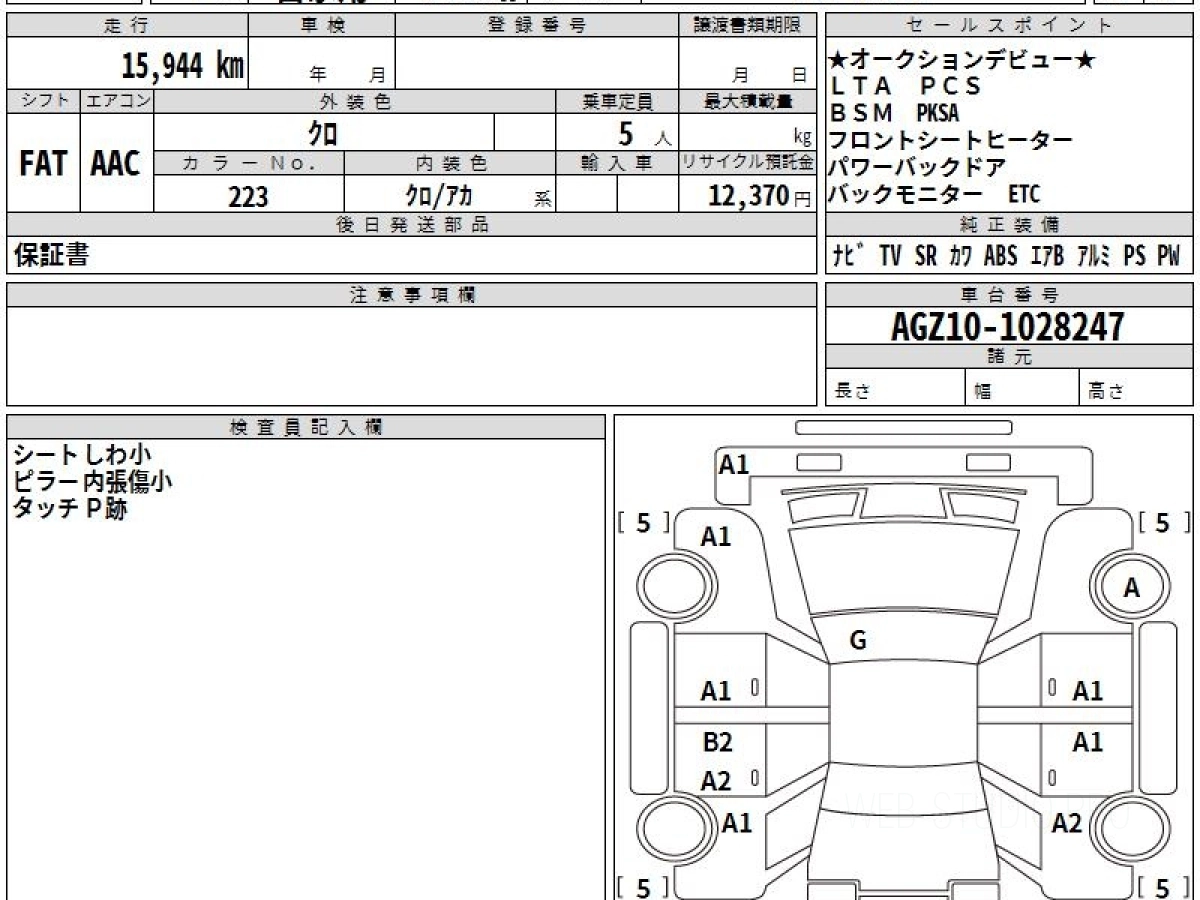Select the 検査員記入欄 header bar
Image resolution: width=1200 pixels, height=900 pixels.
pos(306,427)
